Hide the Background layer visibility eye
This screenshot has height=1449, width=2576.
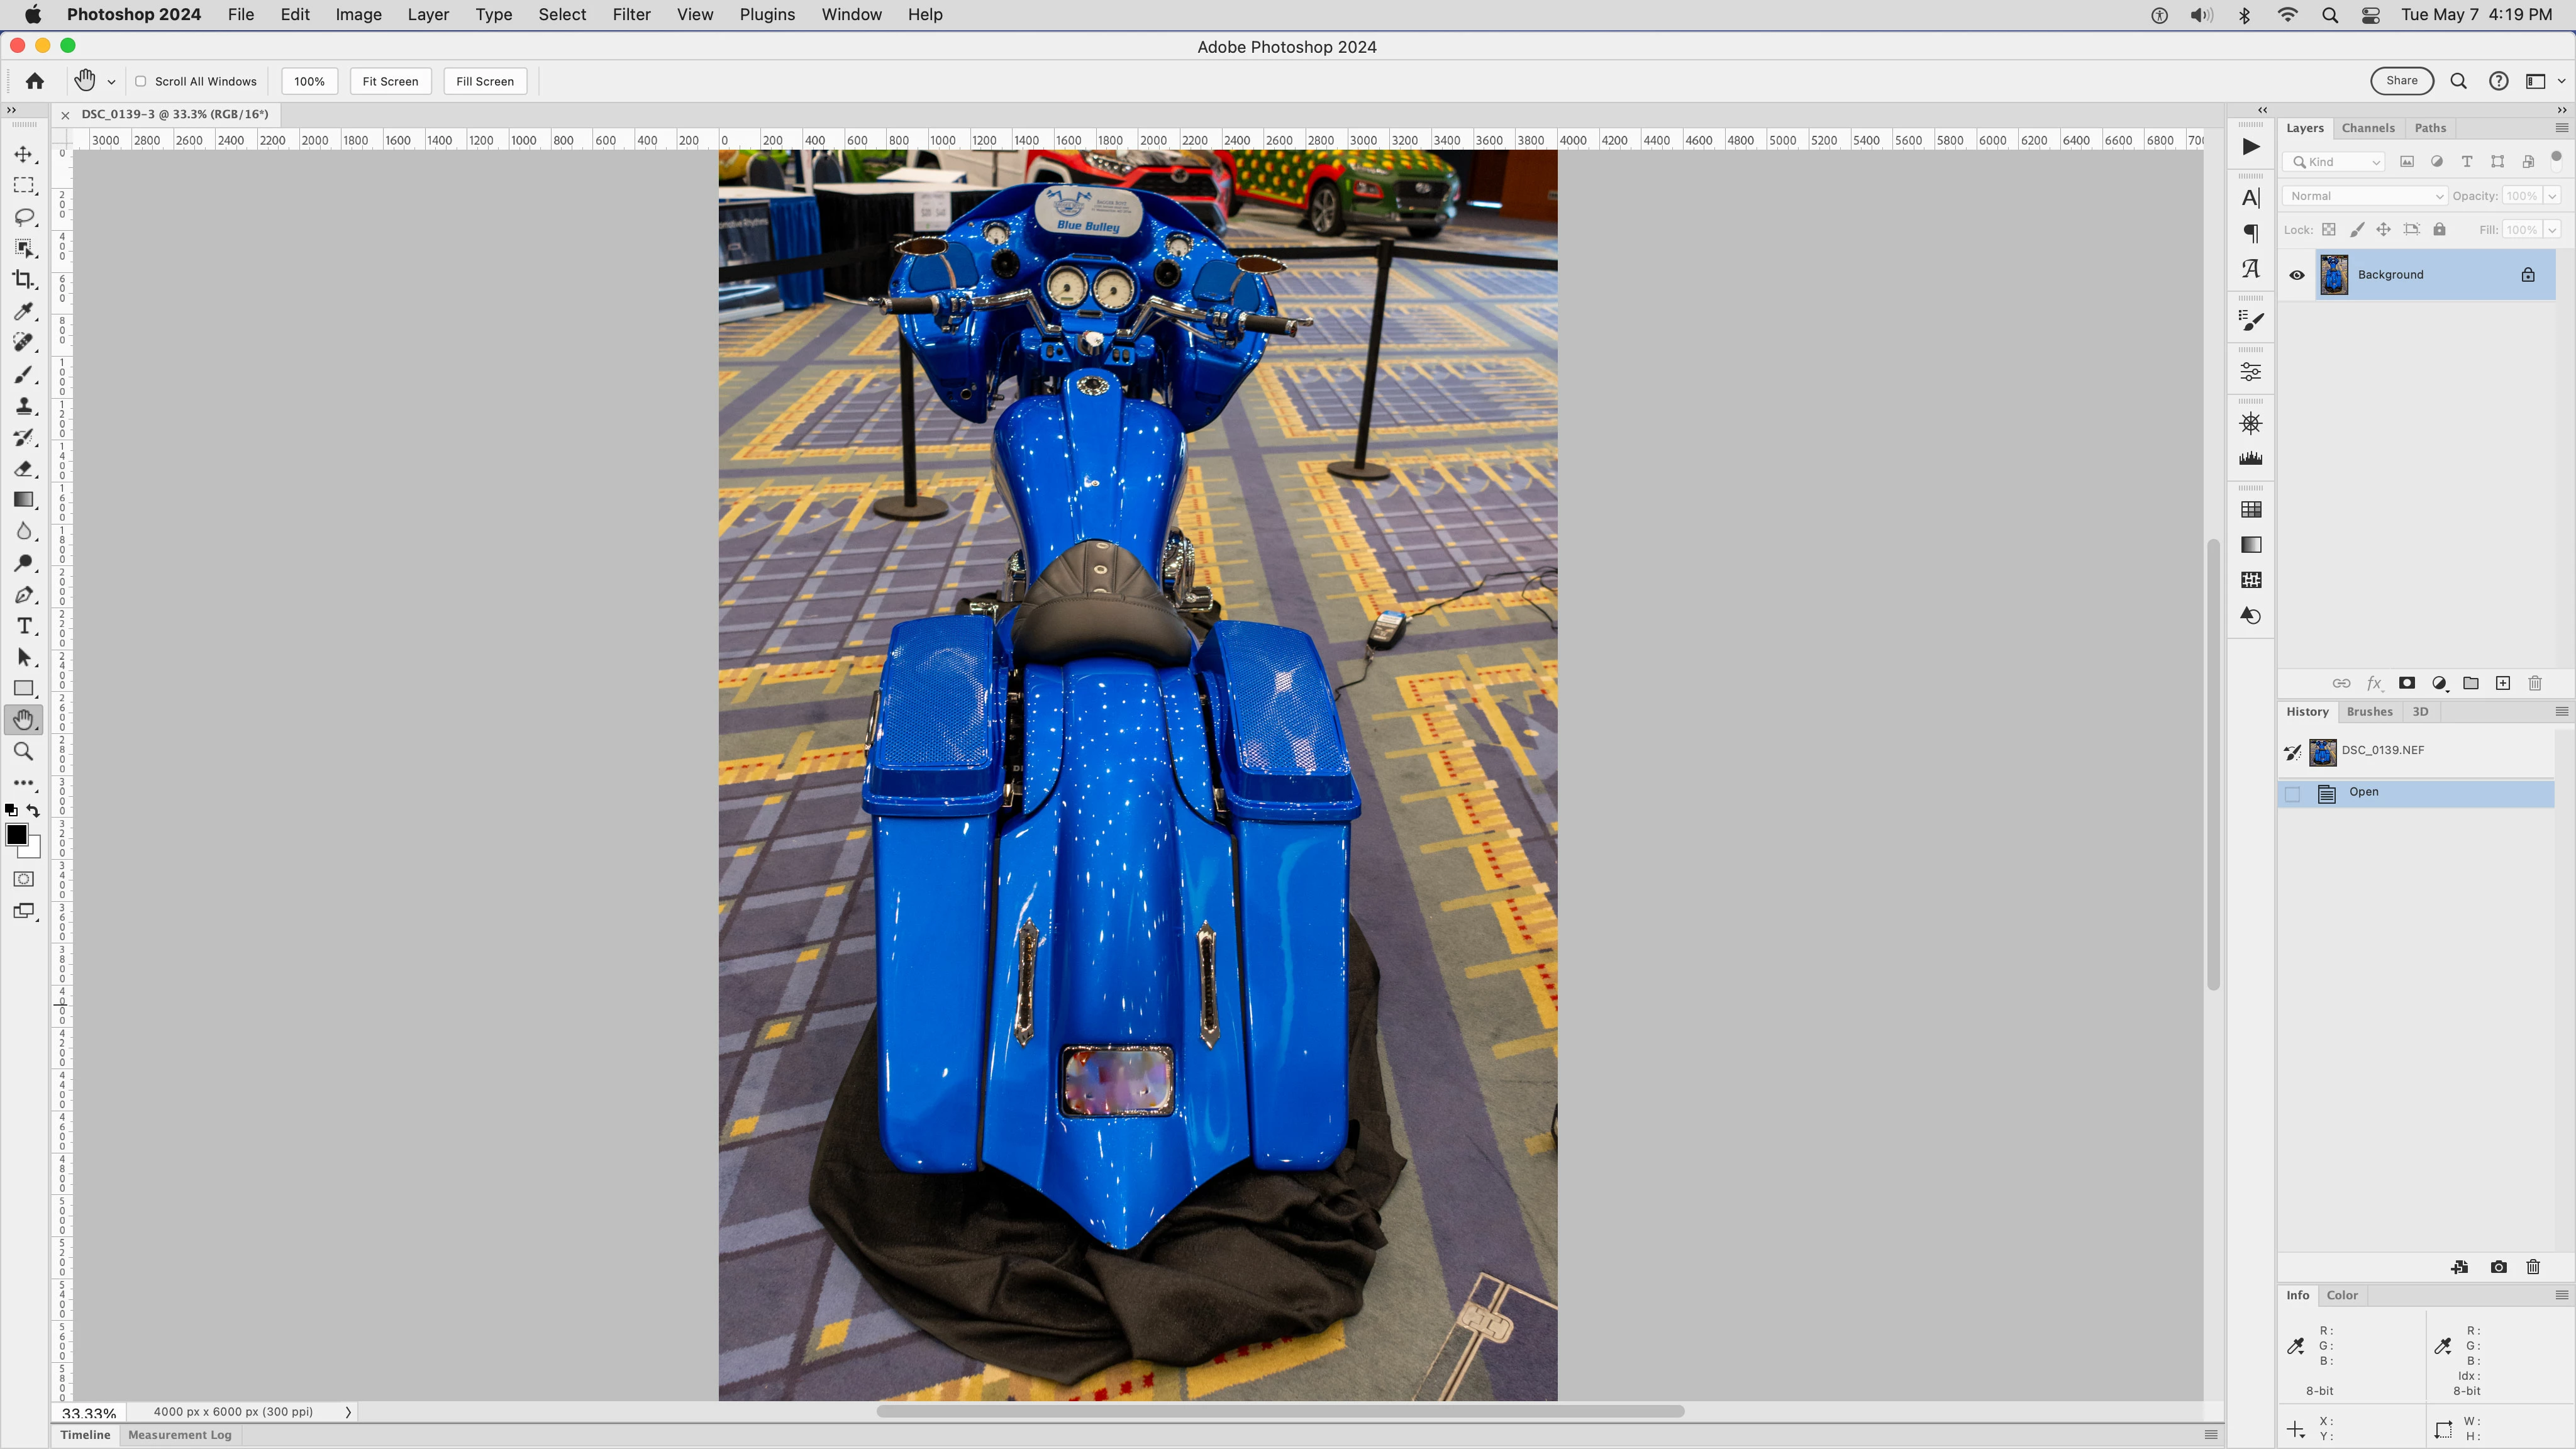2297,275
